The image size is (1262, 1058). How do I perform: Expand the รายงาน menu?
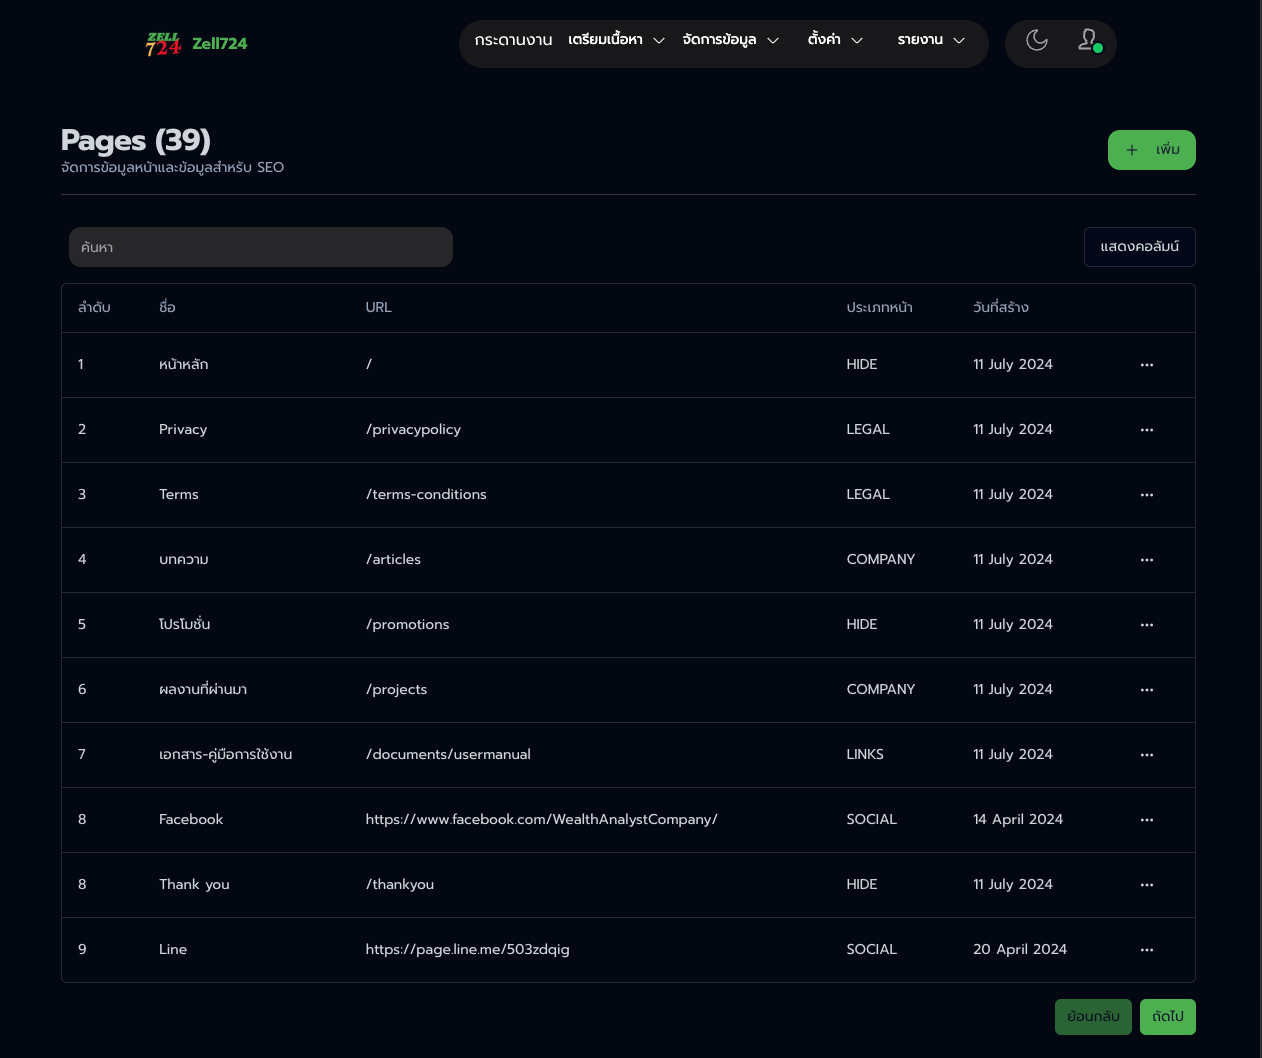[x=931, y=40]
